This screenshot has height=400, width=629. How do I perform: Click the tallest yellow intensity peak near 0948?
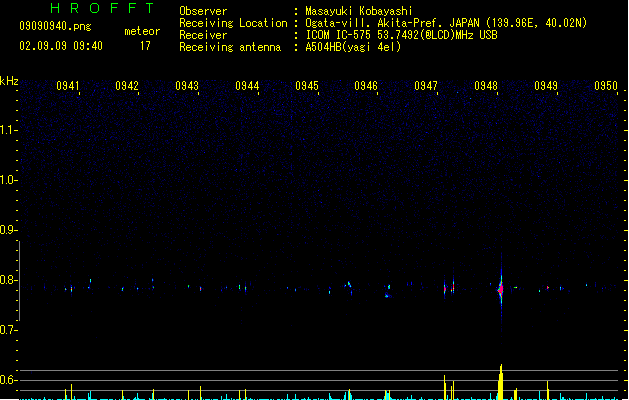click(501, 382)
